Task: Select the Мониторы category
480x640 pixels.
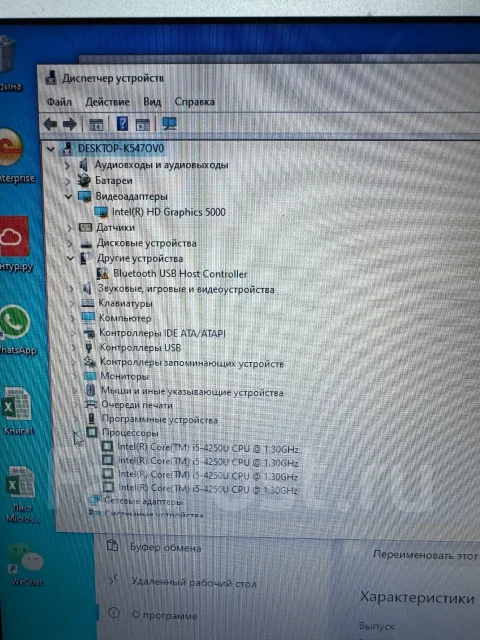Action: [x=124, y=376]
